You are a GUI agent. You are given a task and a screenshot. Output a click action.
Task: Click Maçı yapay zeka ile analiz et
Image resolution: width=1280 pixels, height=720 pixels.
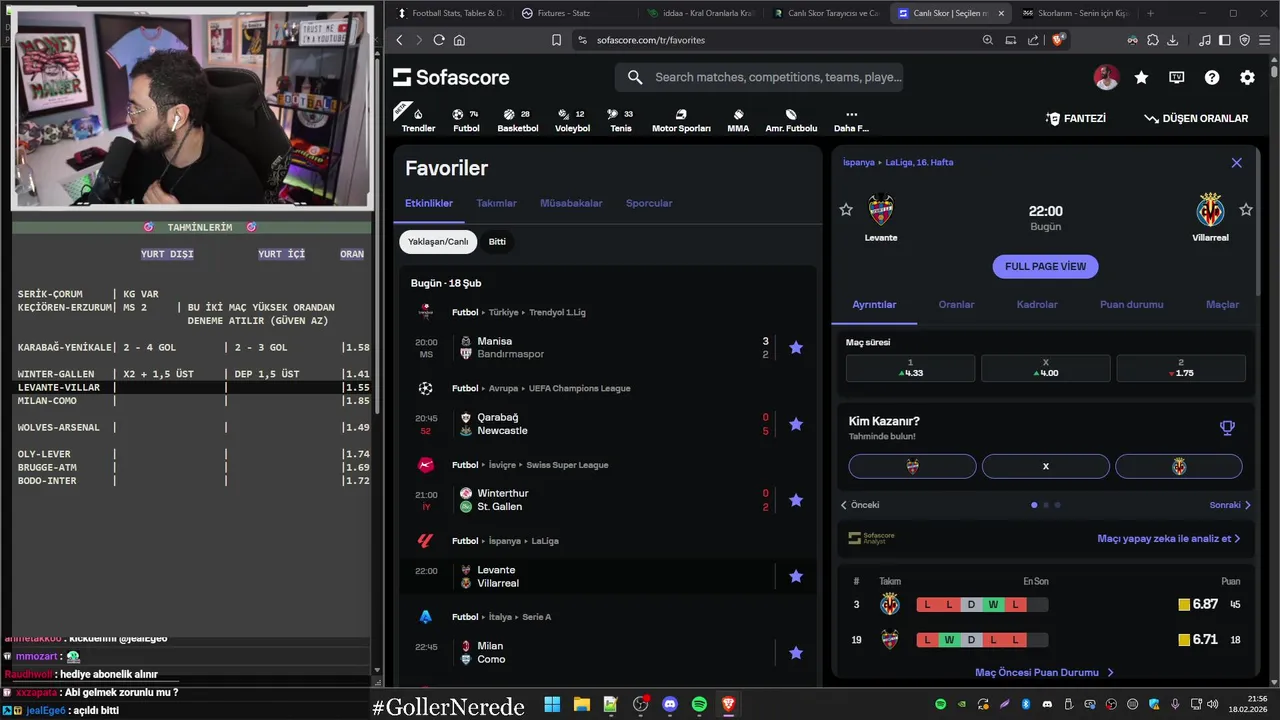point(1169,538)
